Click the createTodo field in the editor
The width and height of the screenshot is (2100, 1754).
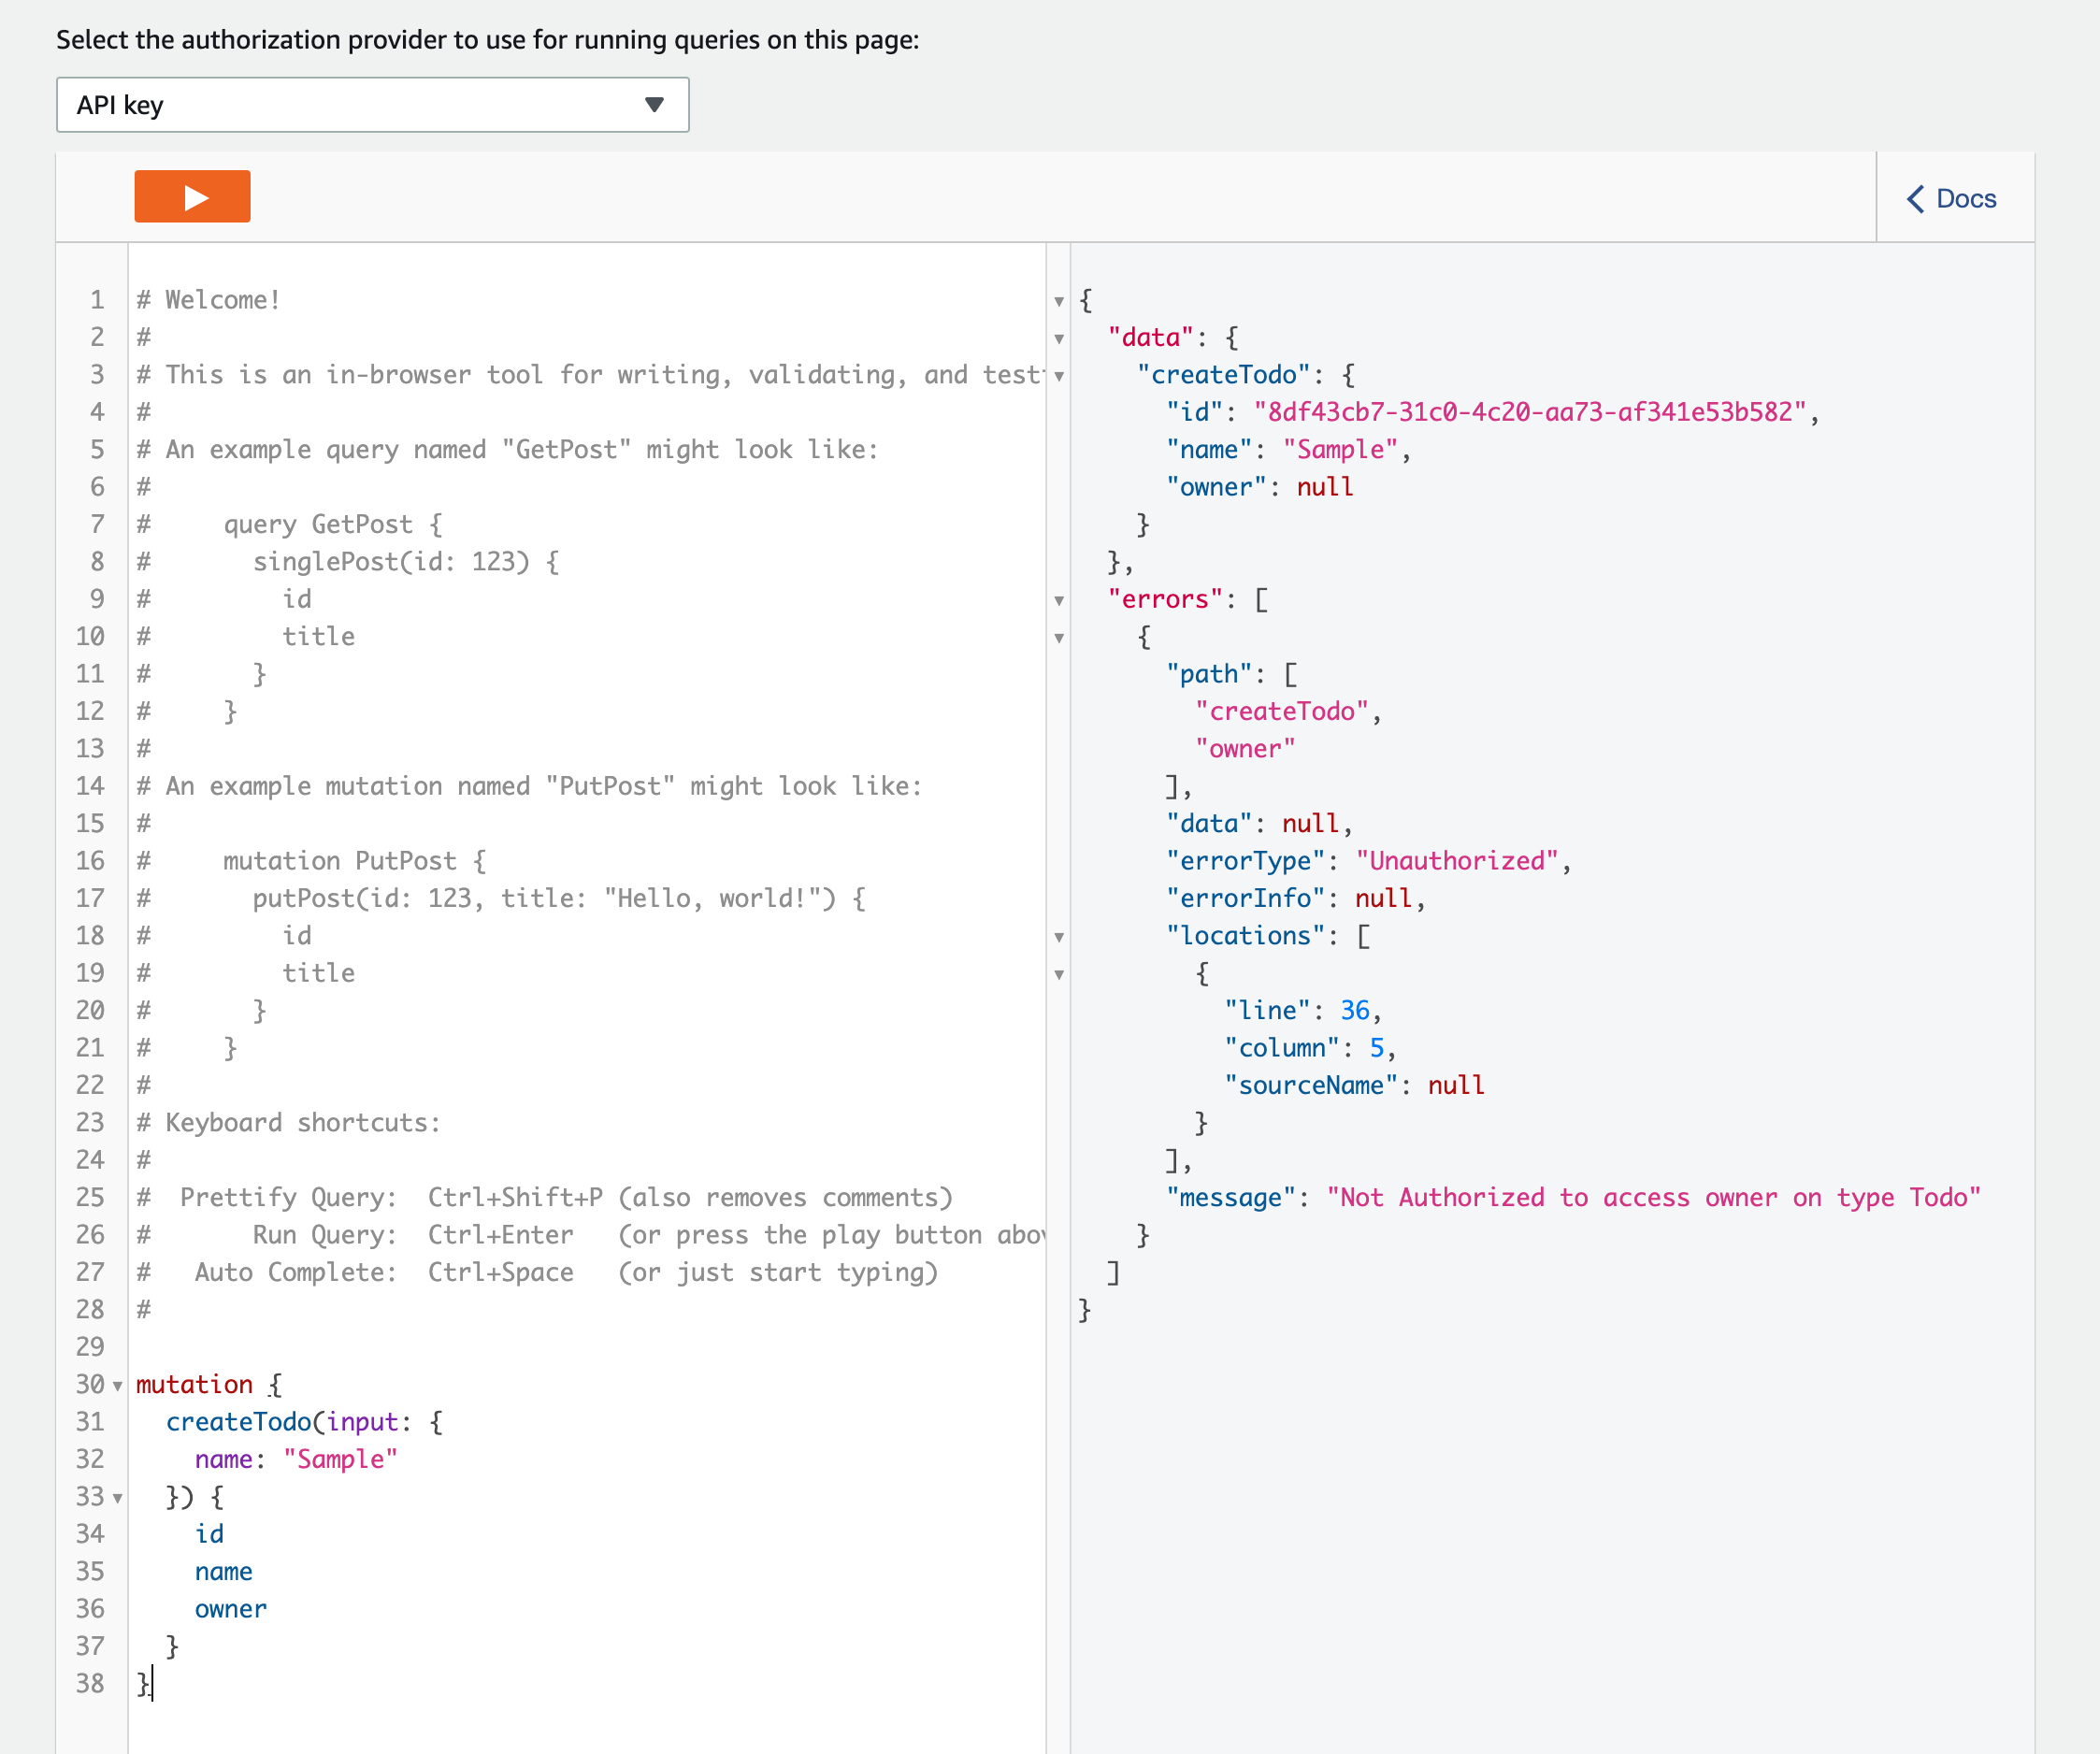pos(238,1422)
